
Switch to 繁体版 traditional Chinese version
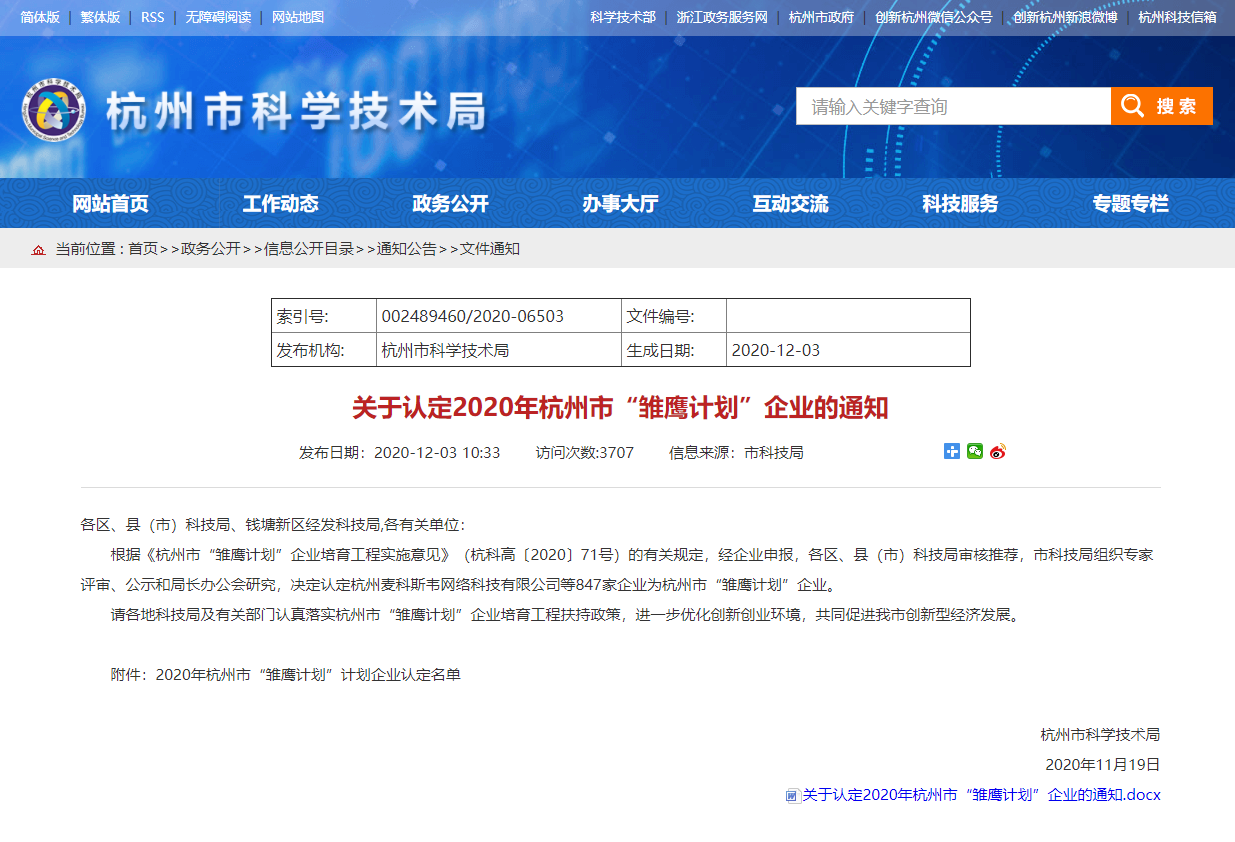tap(100, 17)
